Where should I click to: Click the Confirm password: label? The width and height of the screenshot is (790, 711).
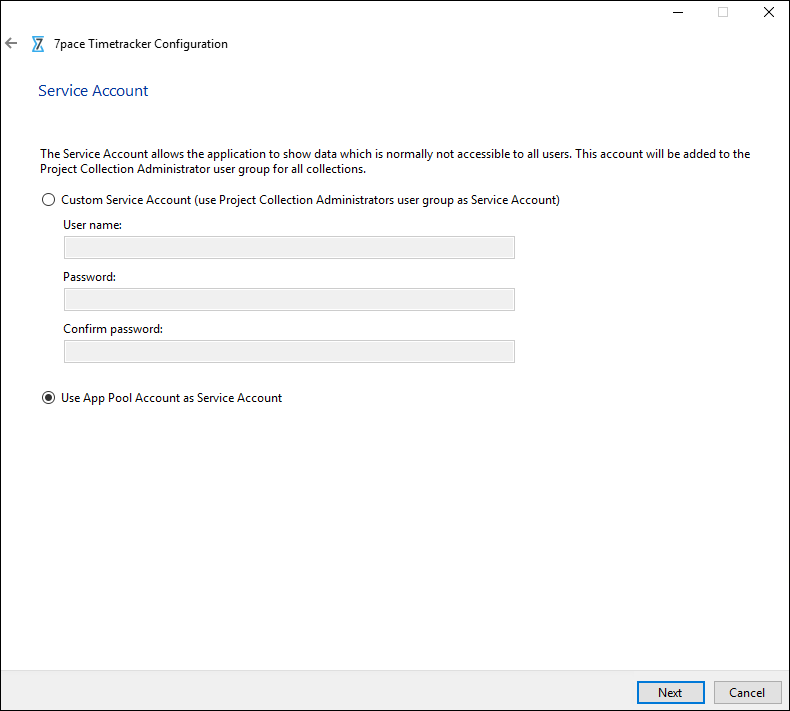113,329
